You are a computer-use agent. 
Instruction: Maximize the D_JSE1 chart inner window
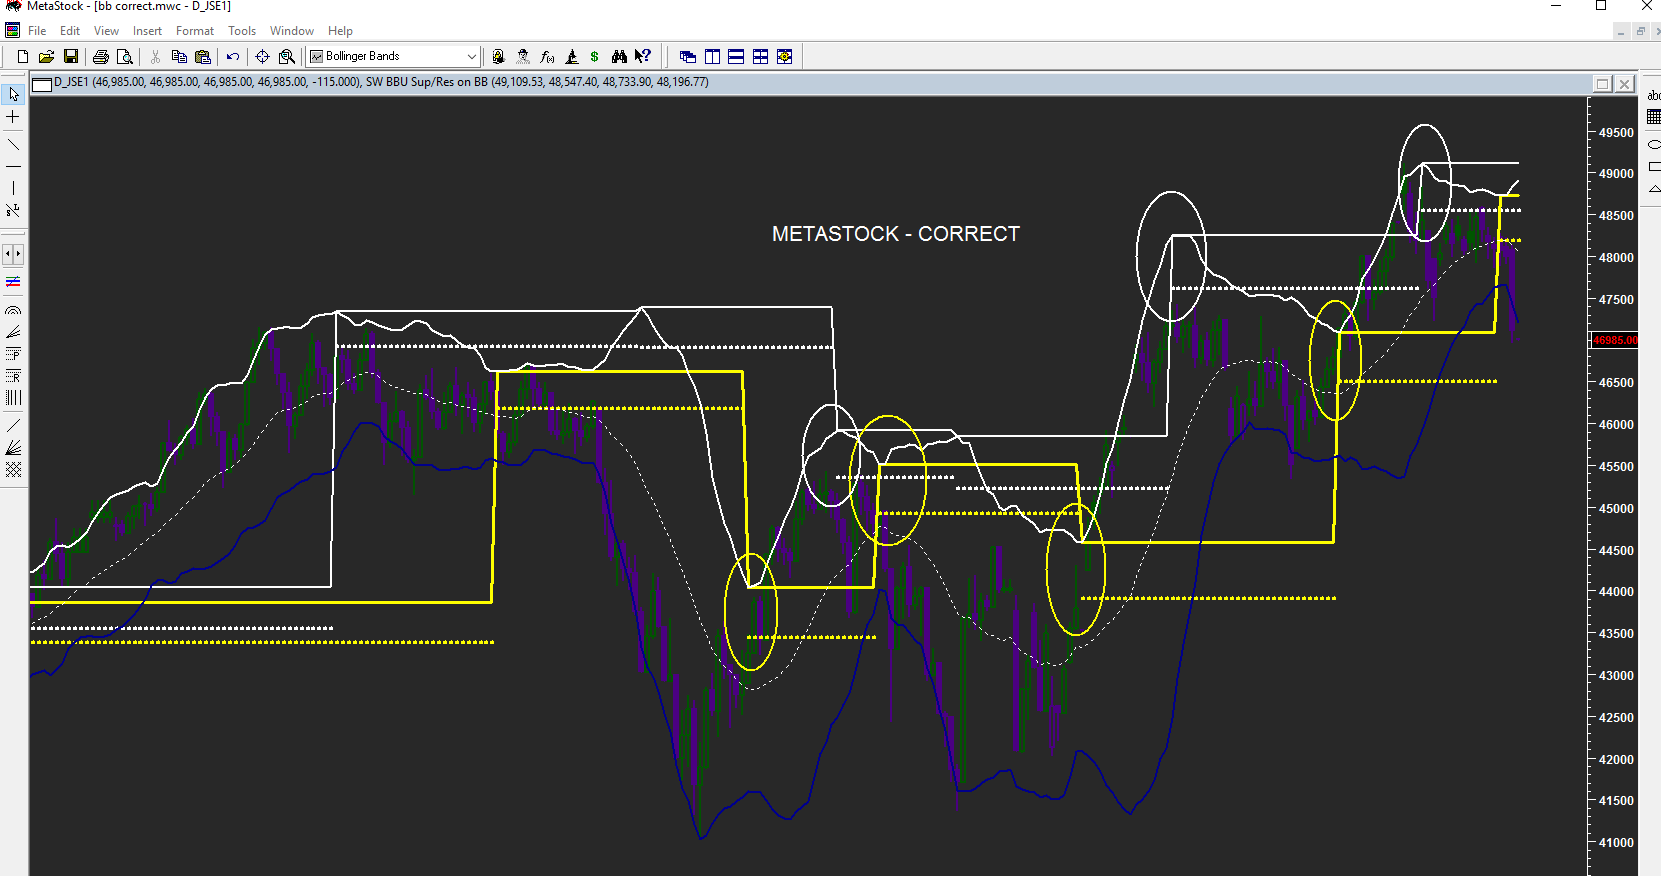tap(1602, 84)
